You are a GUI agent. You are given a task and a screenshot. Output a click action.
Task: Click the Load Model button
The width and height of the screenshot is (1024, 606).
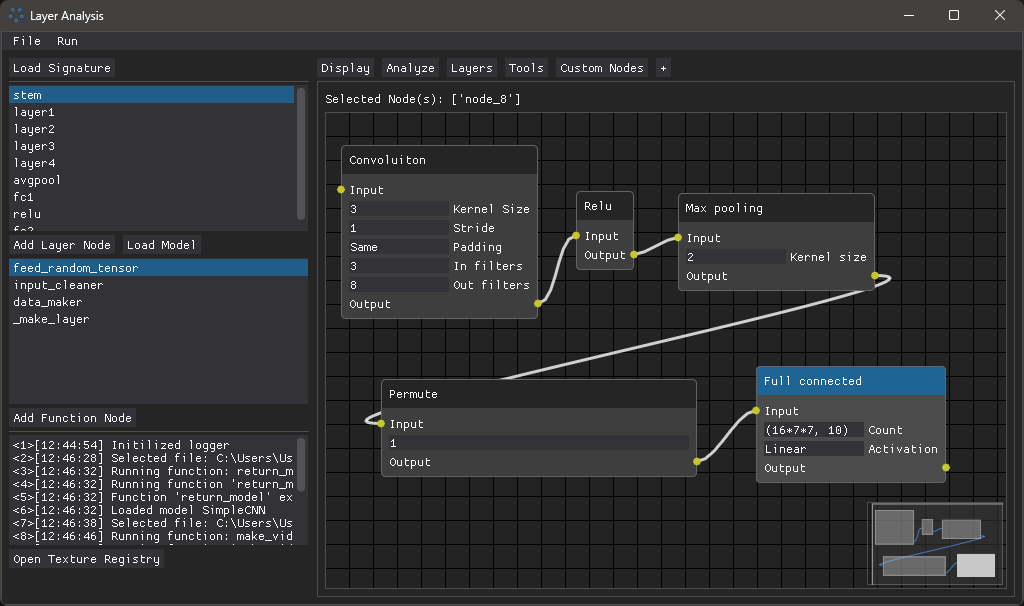pos(160,244)
